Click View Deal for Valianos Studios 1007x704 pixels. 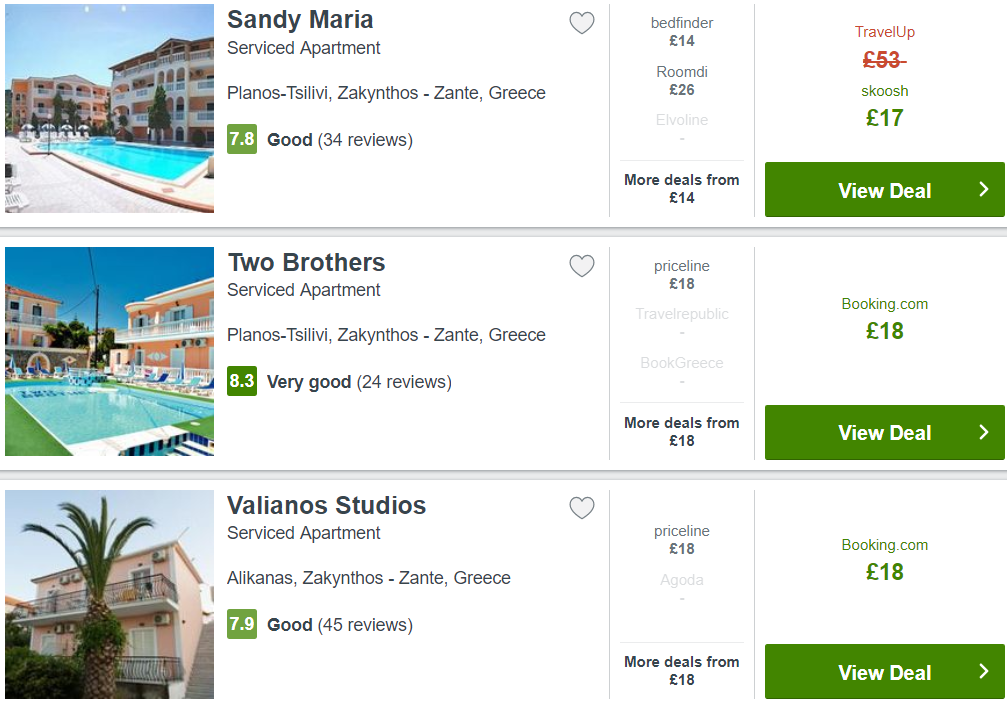point(884,672)
